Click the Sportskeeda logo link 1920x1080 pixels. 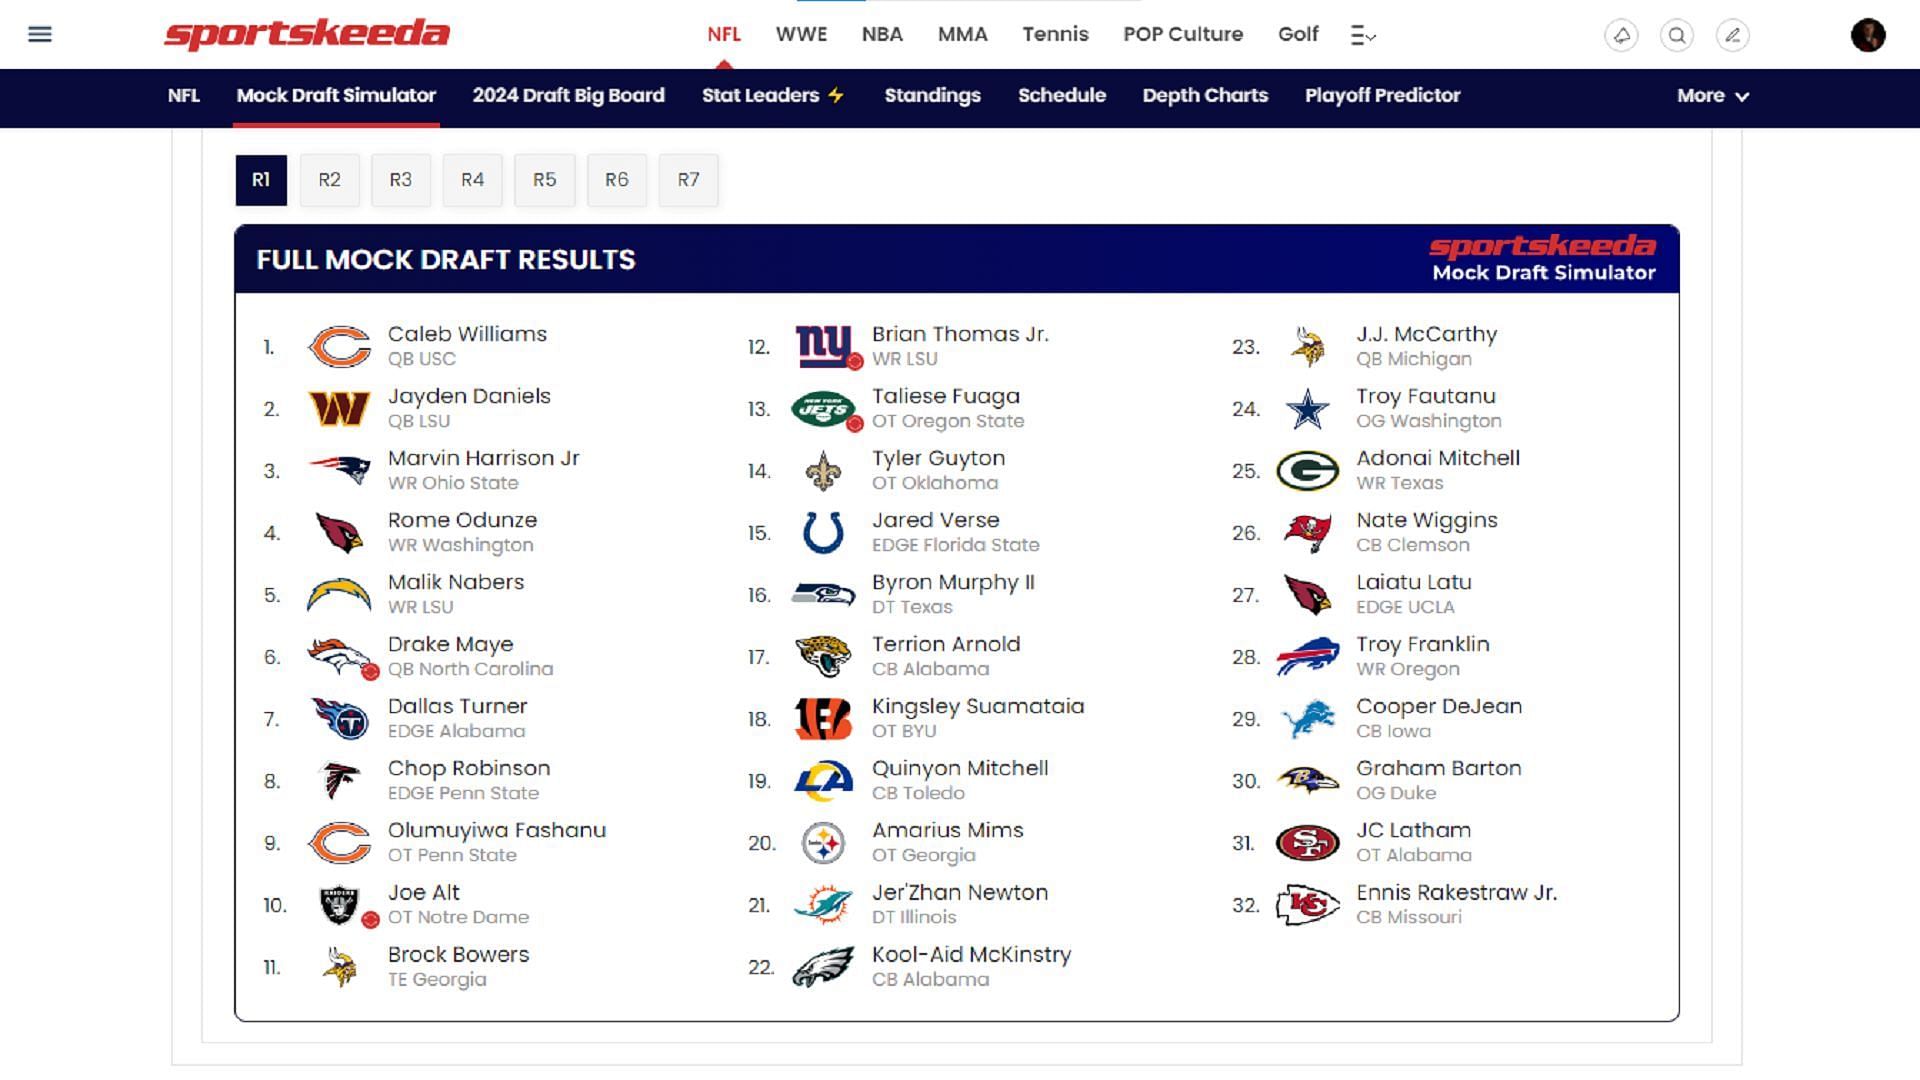pos(307,34)
